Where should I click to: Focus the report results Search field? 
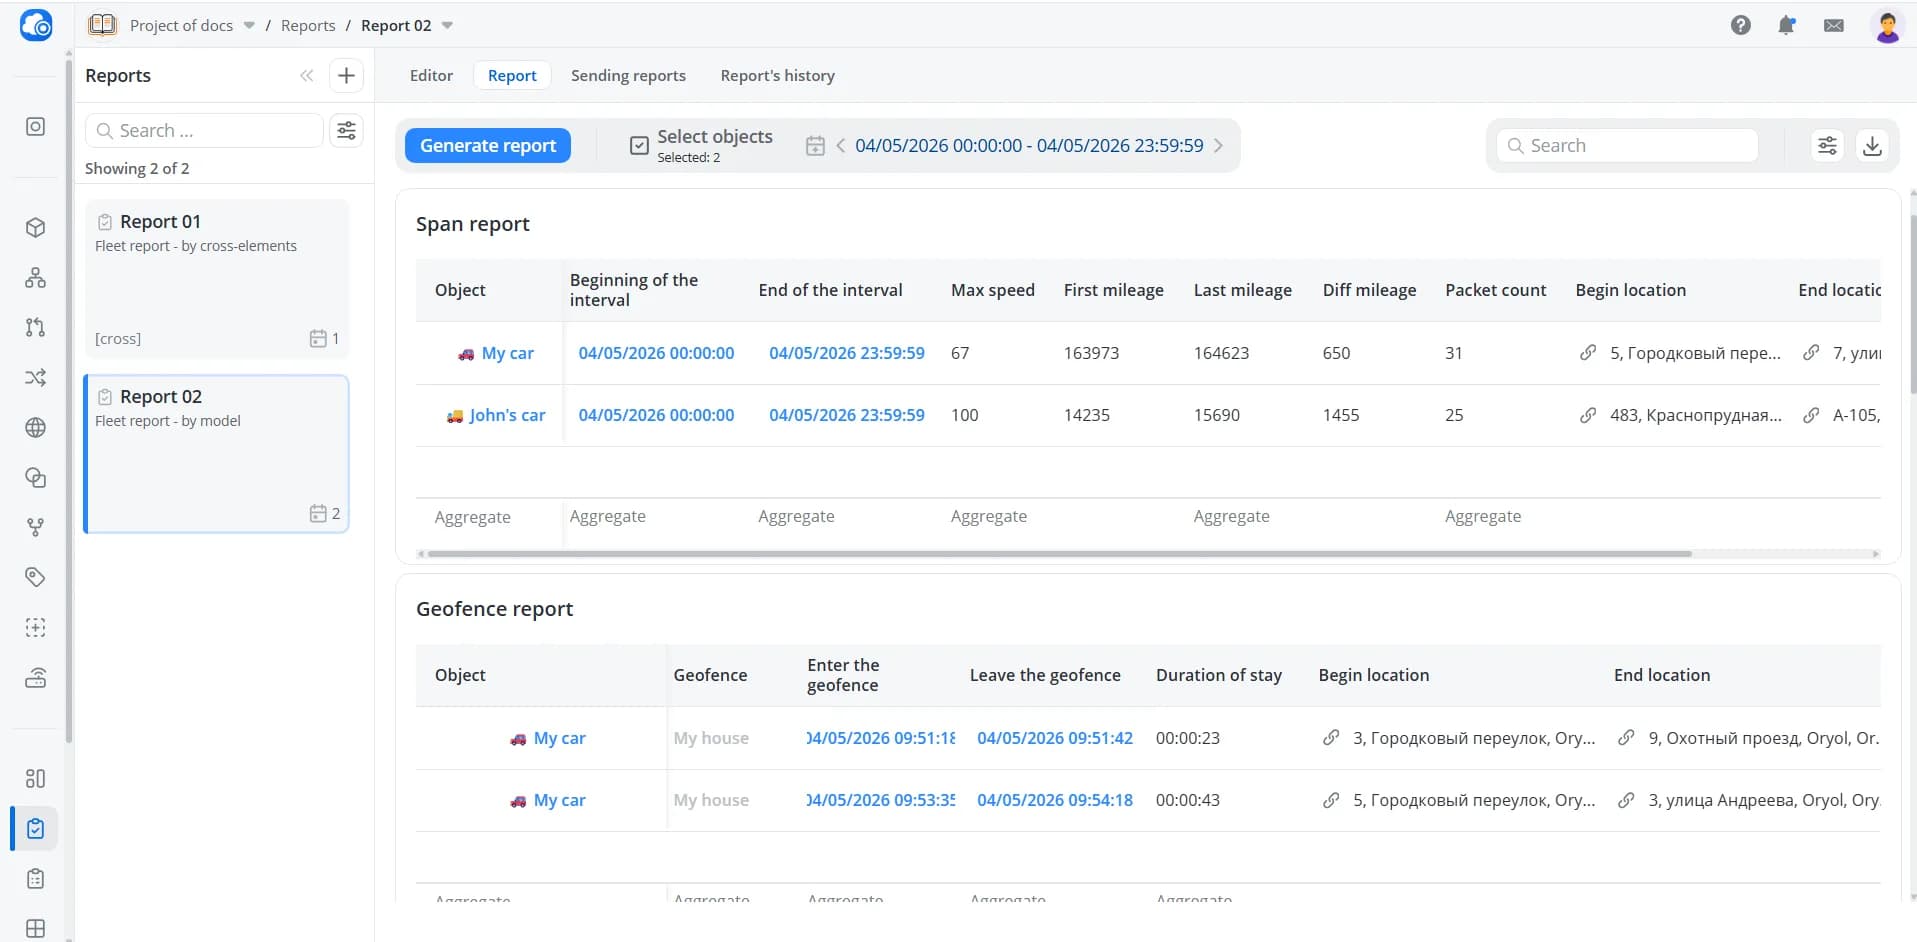(1627, 146)
